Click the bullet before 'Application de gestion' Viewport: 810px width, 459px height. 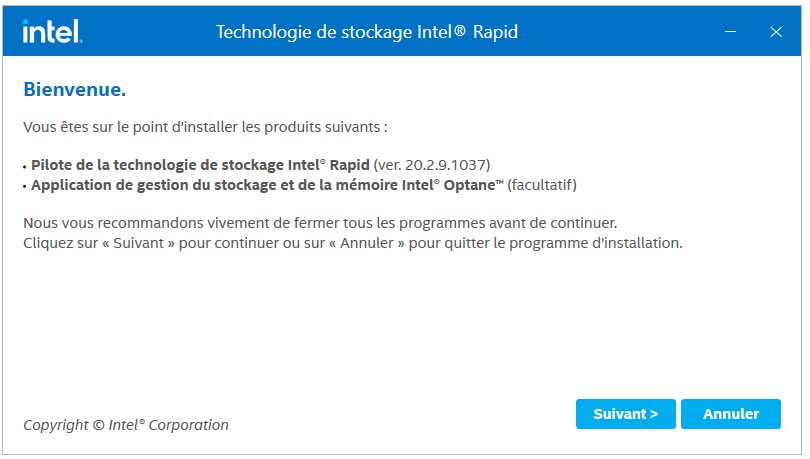(25, 186)
